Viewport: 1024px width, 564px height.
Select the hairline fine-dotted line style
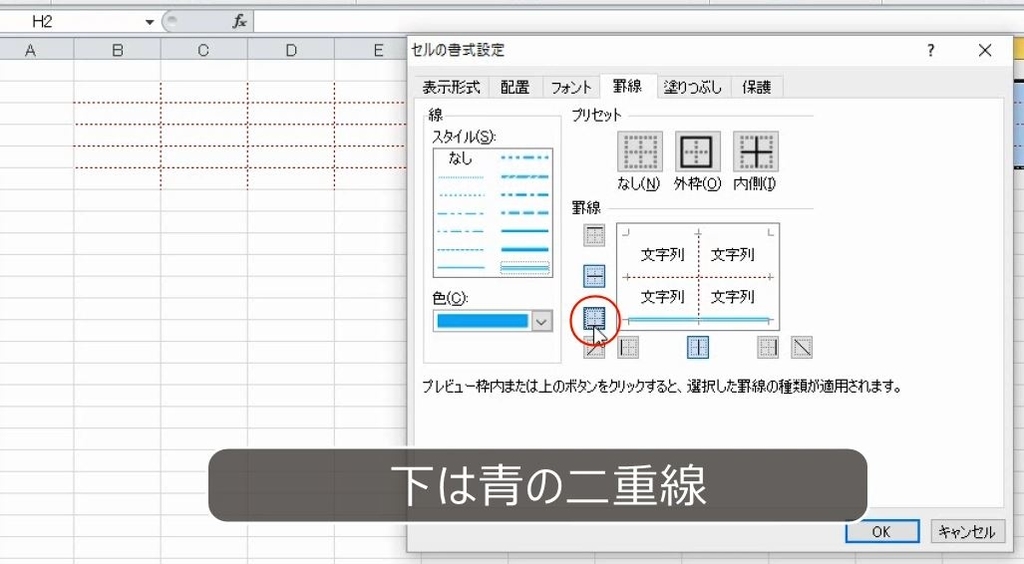461,177
